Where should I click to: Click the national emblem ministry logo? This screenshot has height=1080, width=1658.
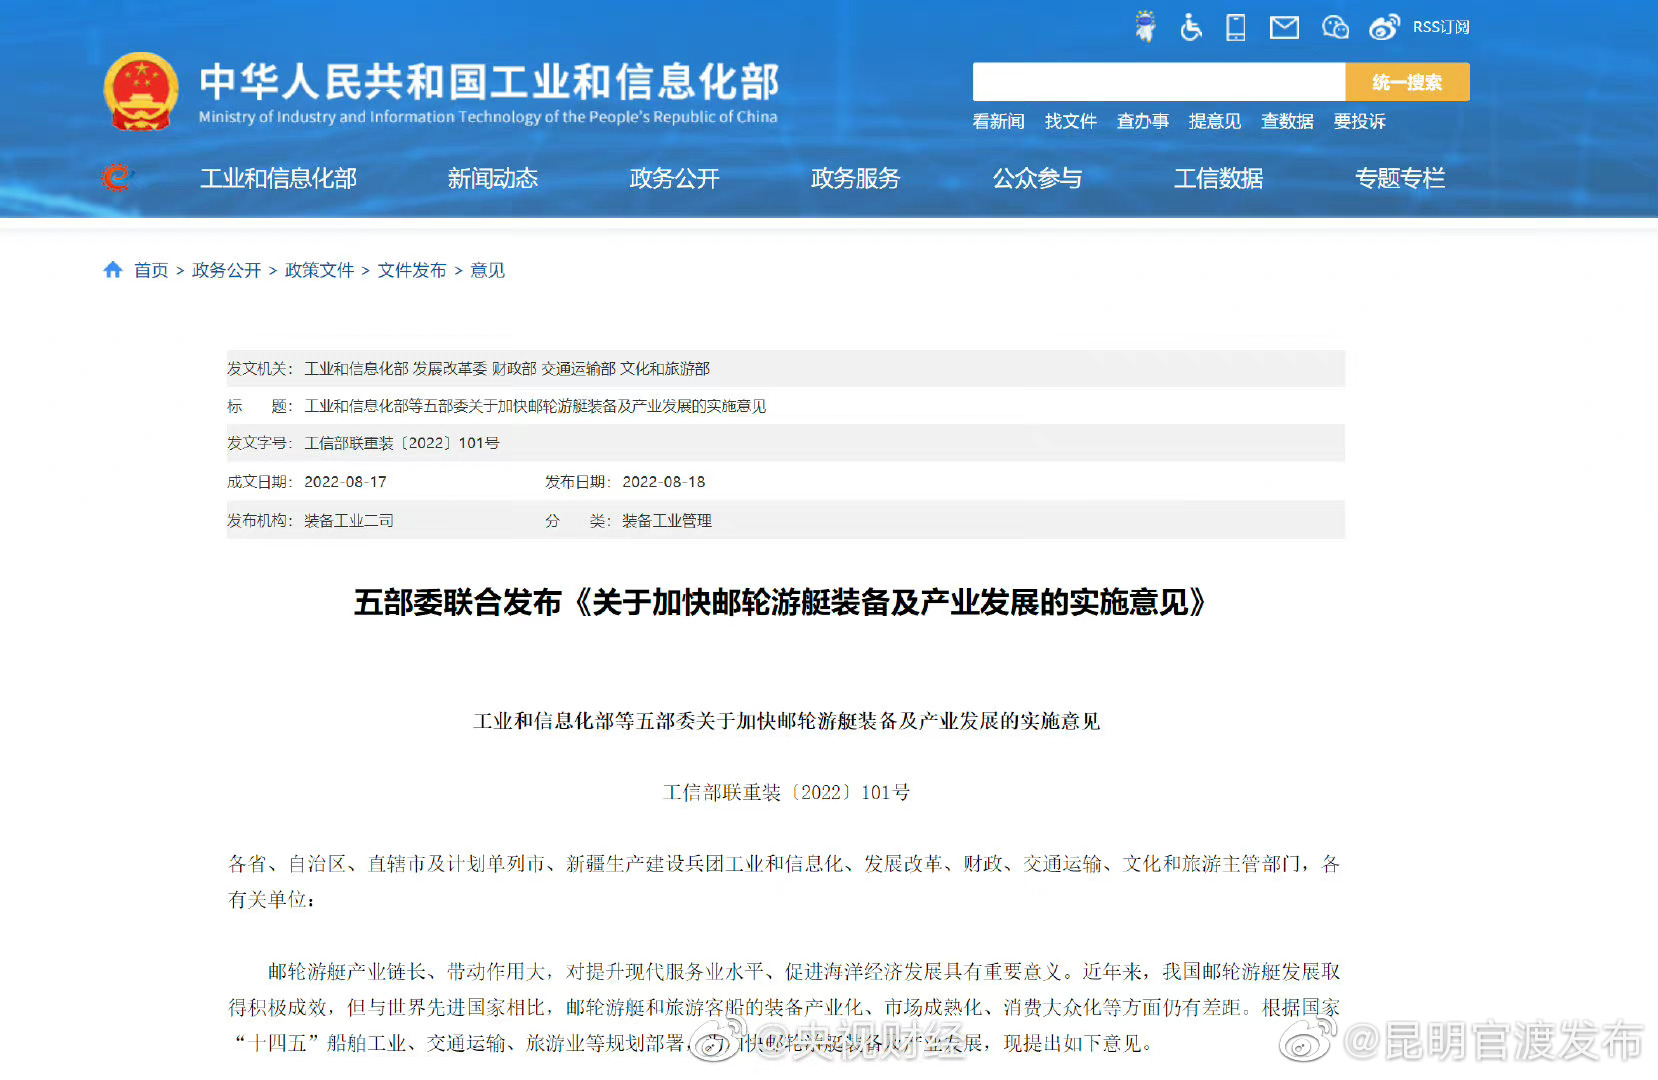coord(141,90)
